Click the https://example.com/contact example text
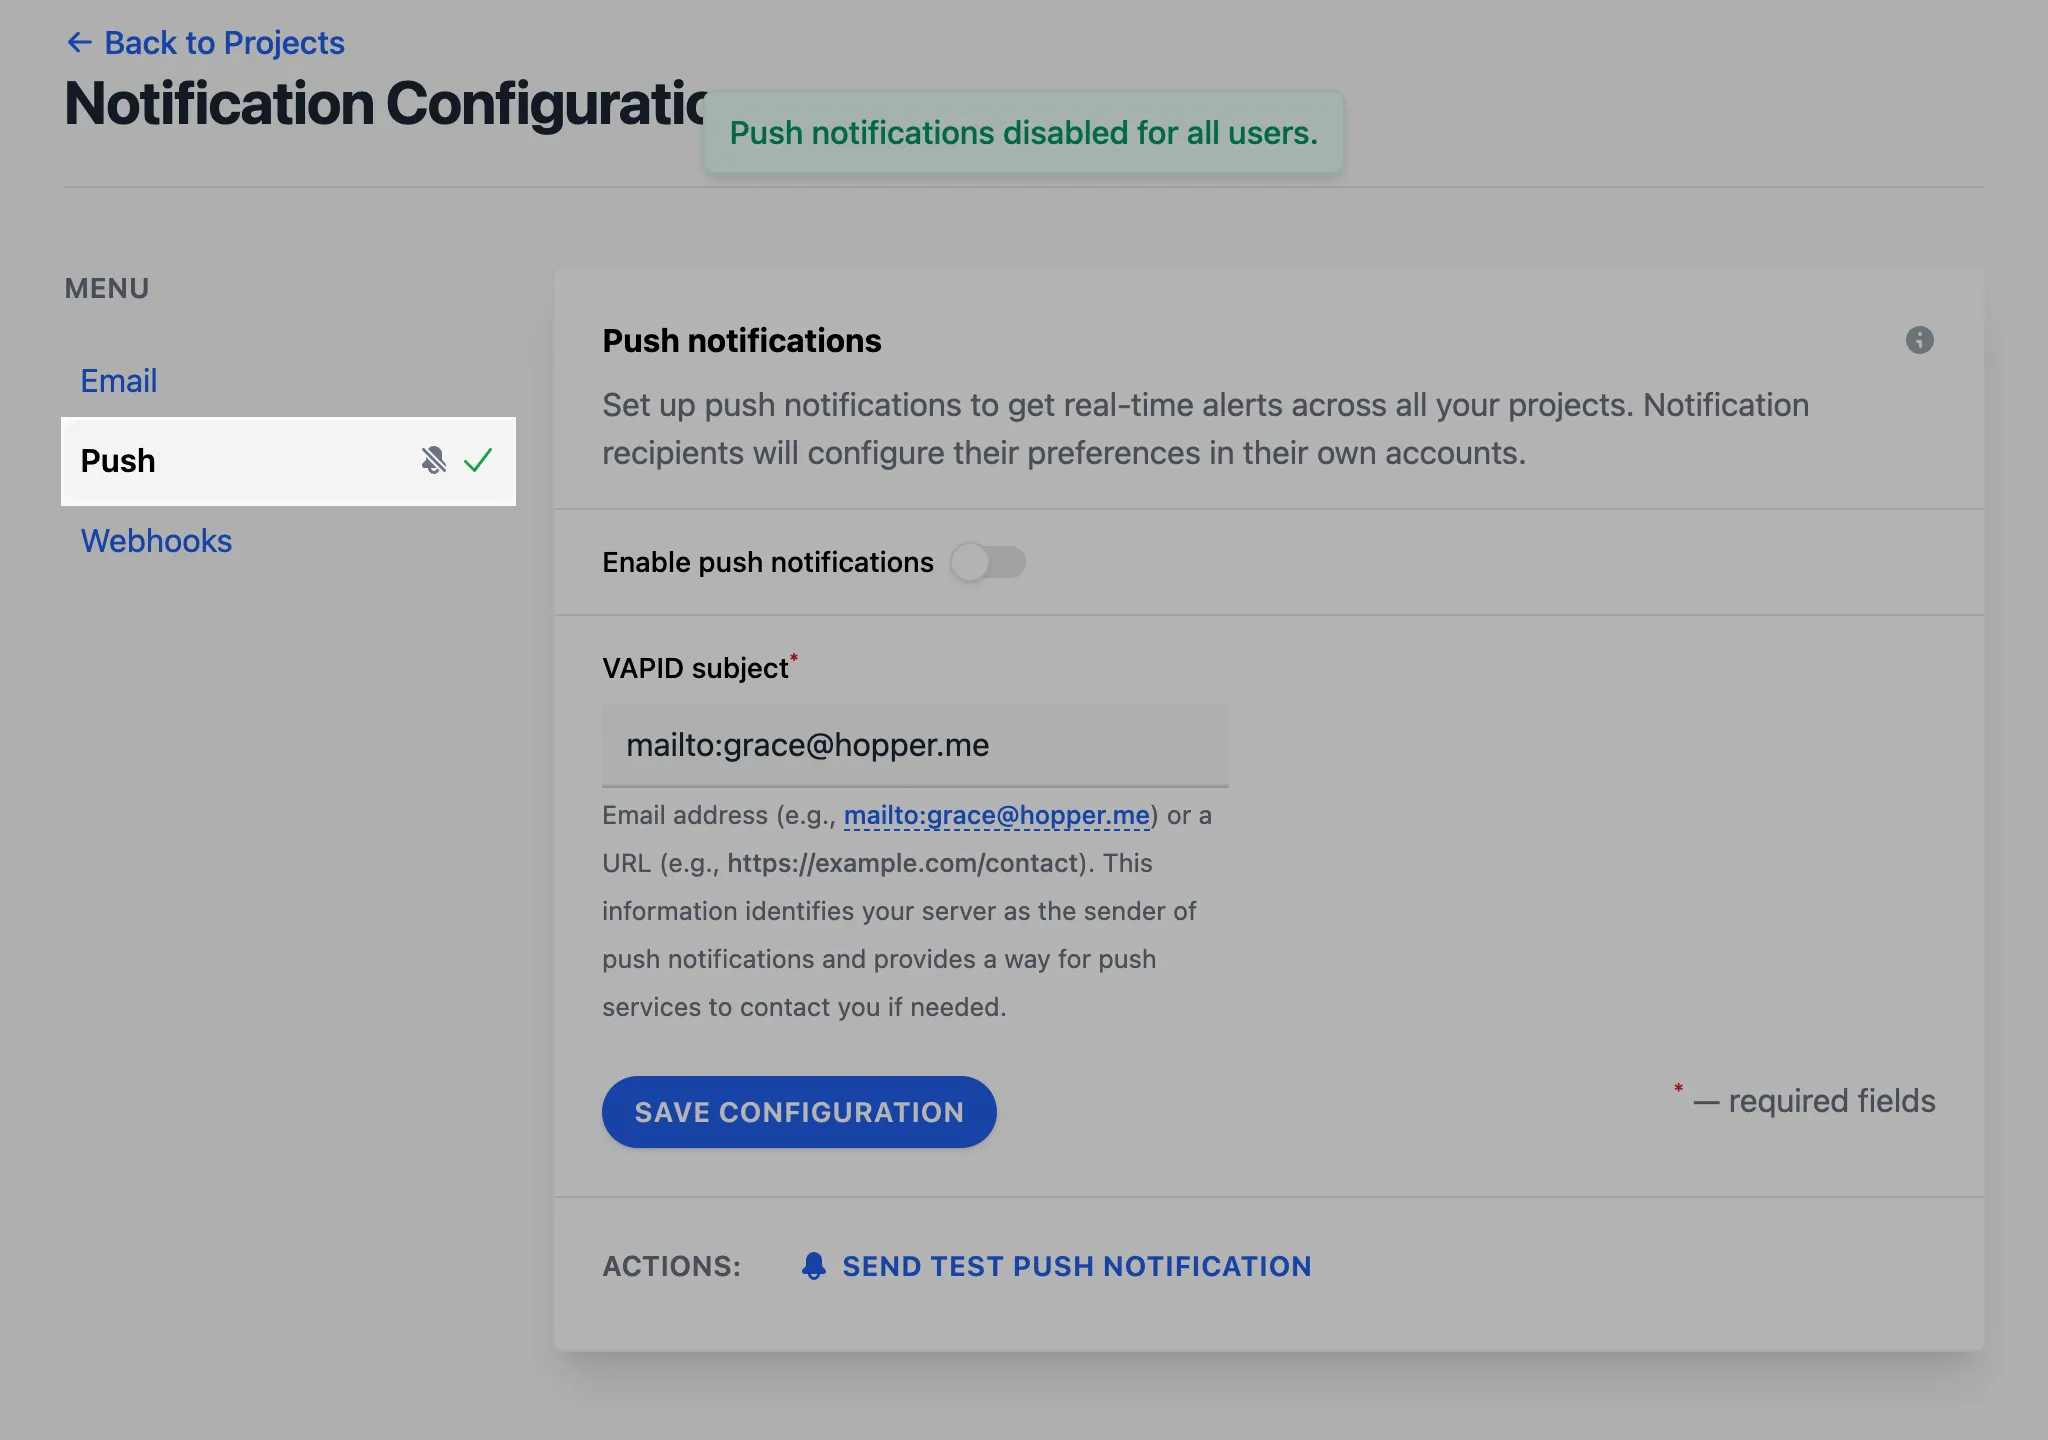 (905, 863)
